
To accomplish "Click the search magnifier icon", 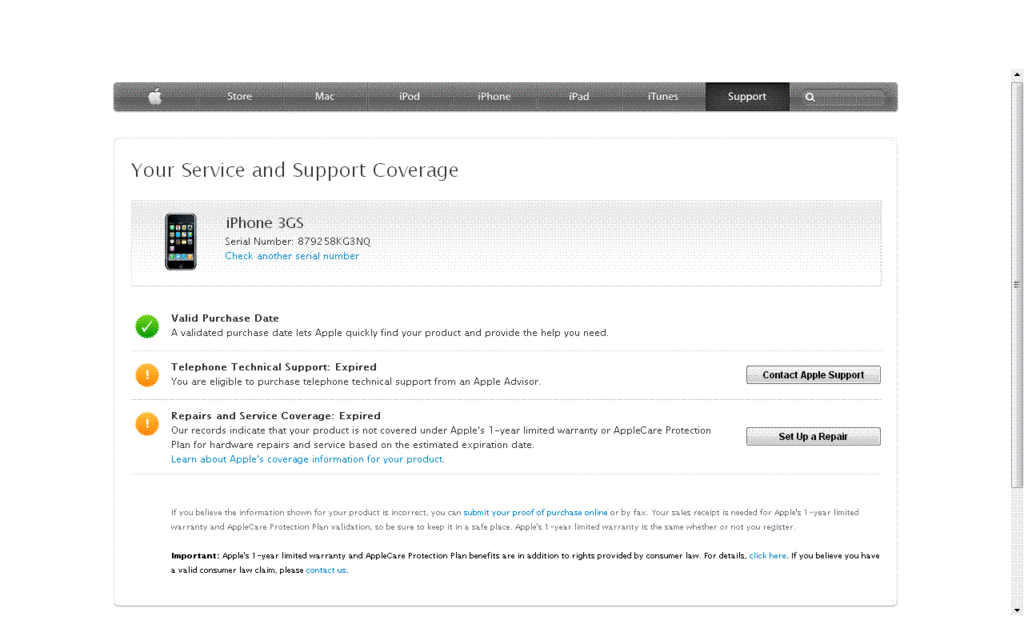I will point(810,97).
